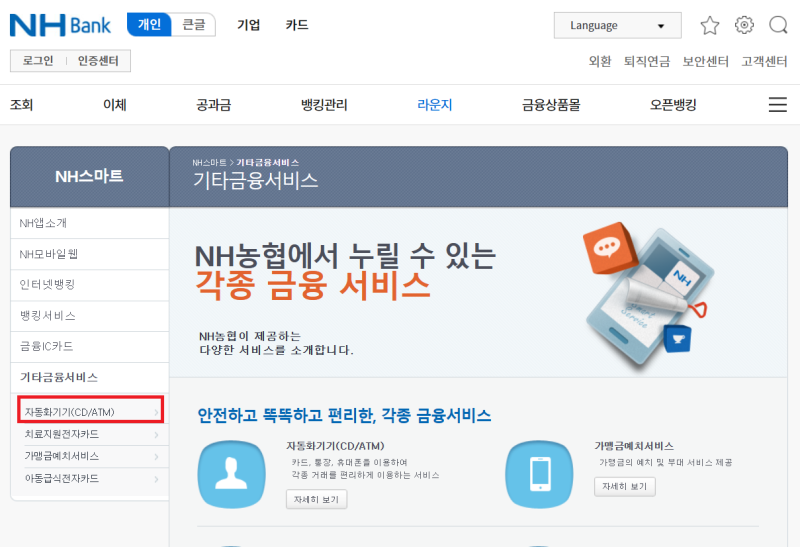Open the 퇴직연금 link
This screenshot has height=547, width=800.
pos(647,61)
